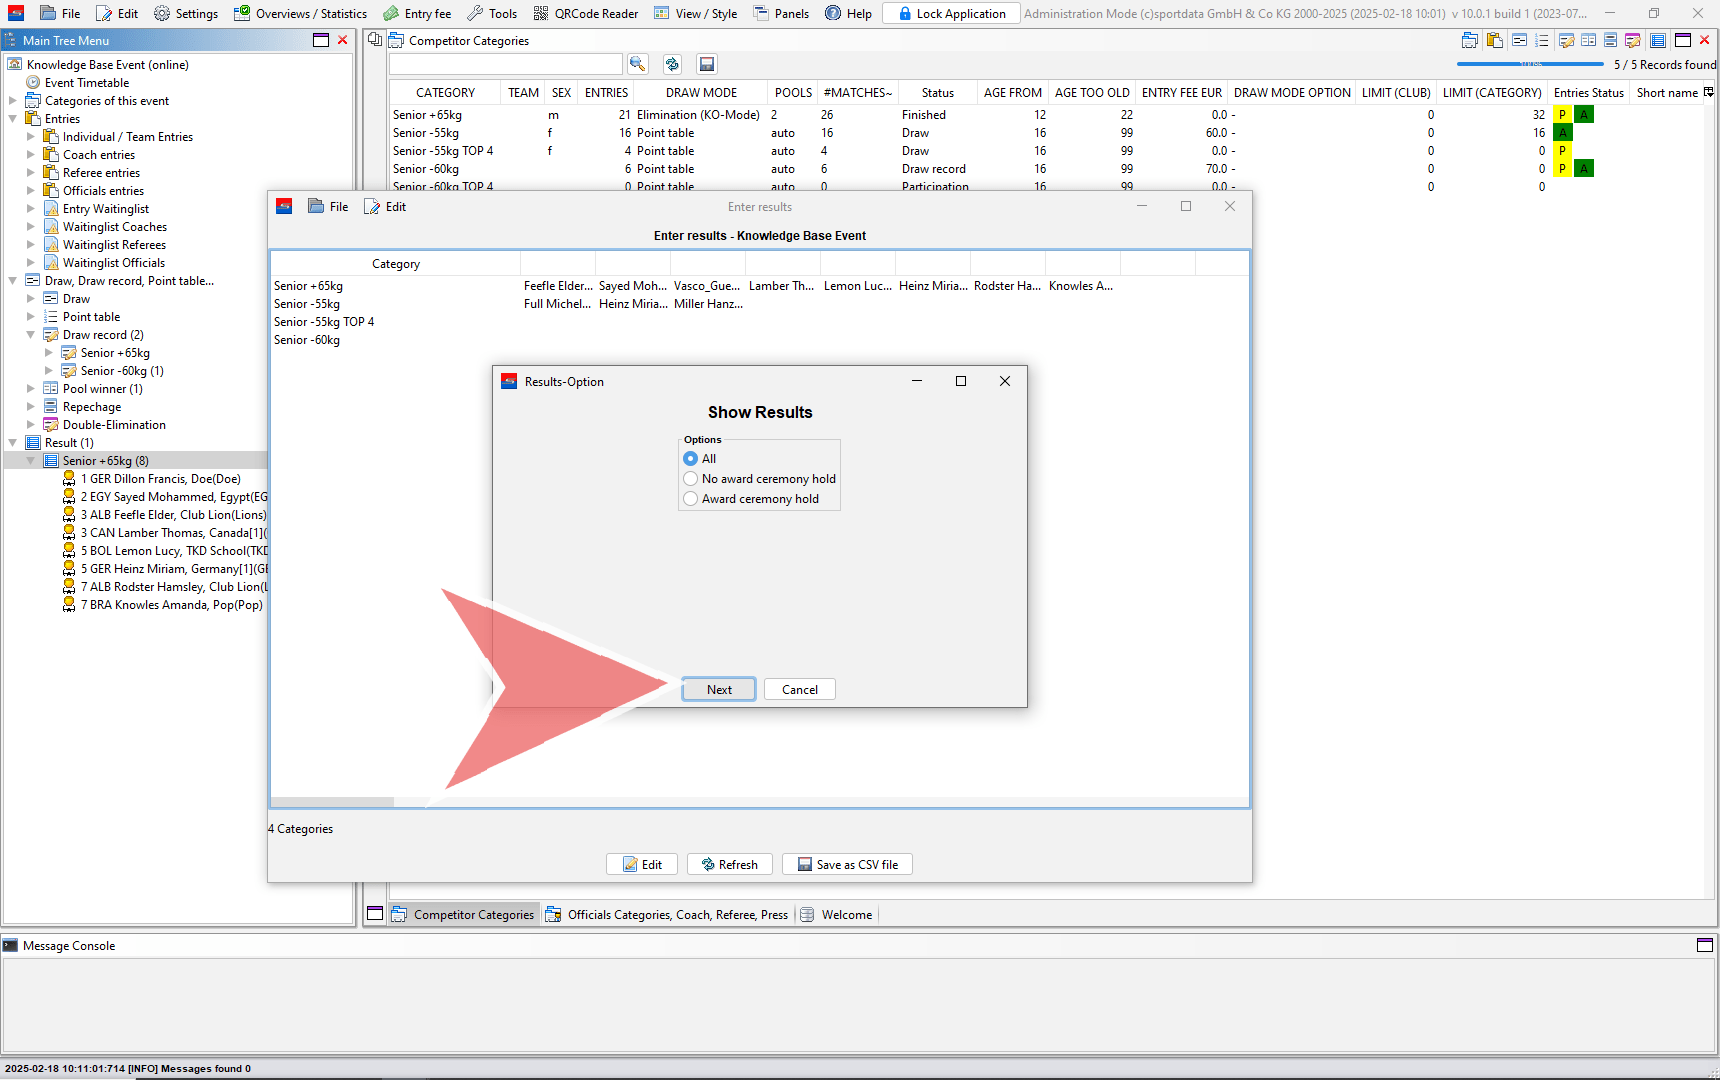The image size is (1720, 1080).
Task: Select 'No award ceremony hold' option
Action: (x=691, y=479)
